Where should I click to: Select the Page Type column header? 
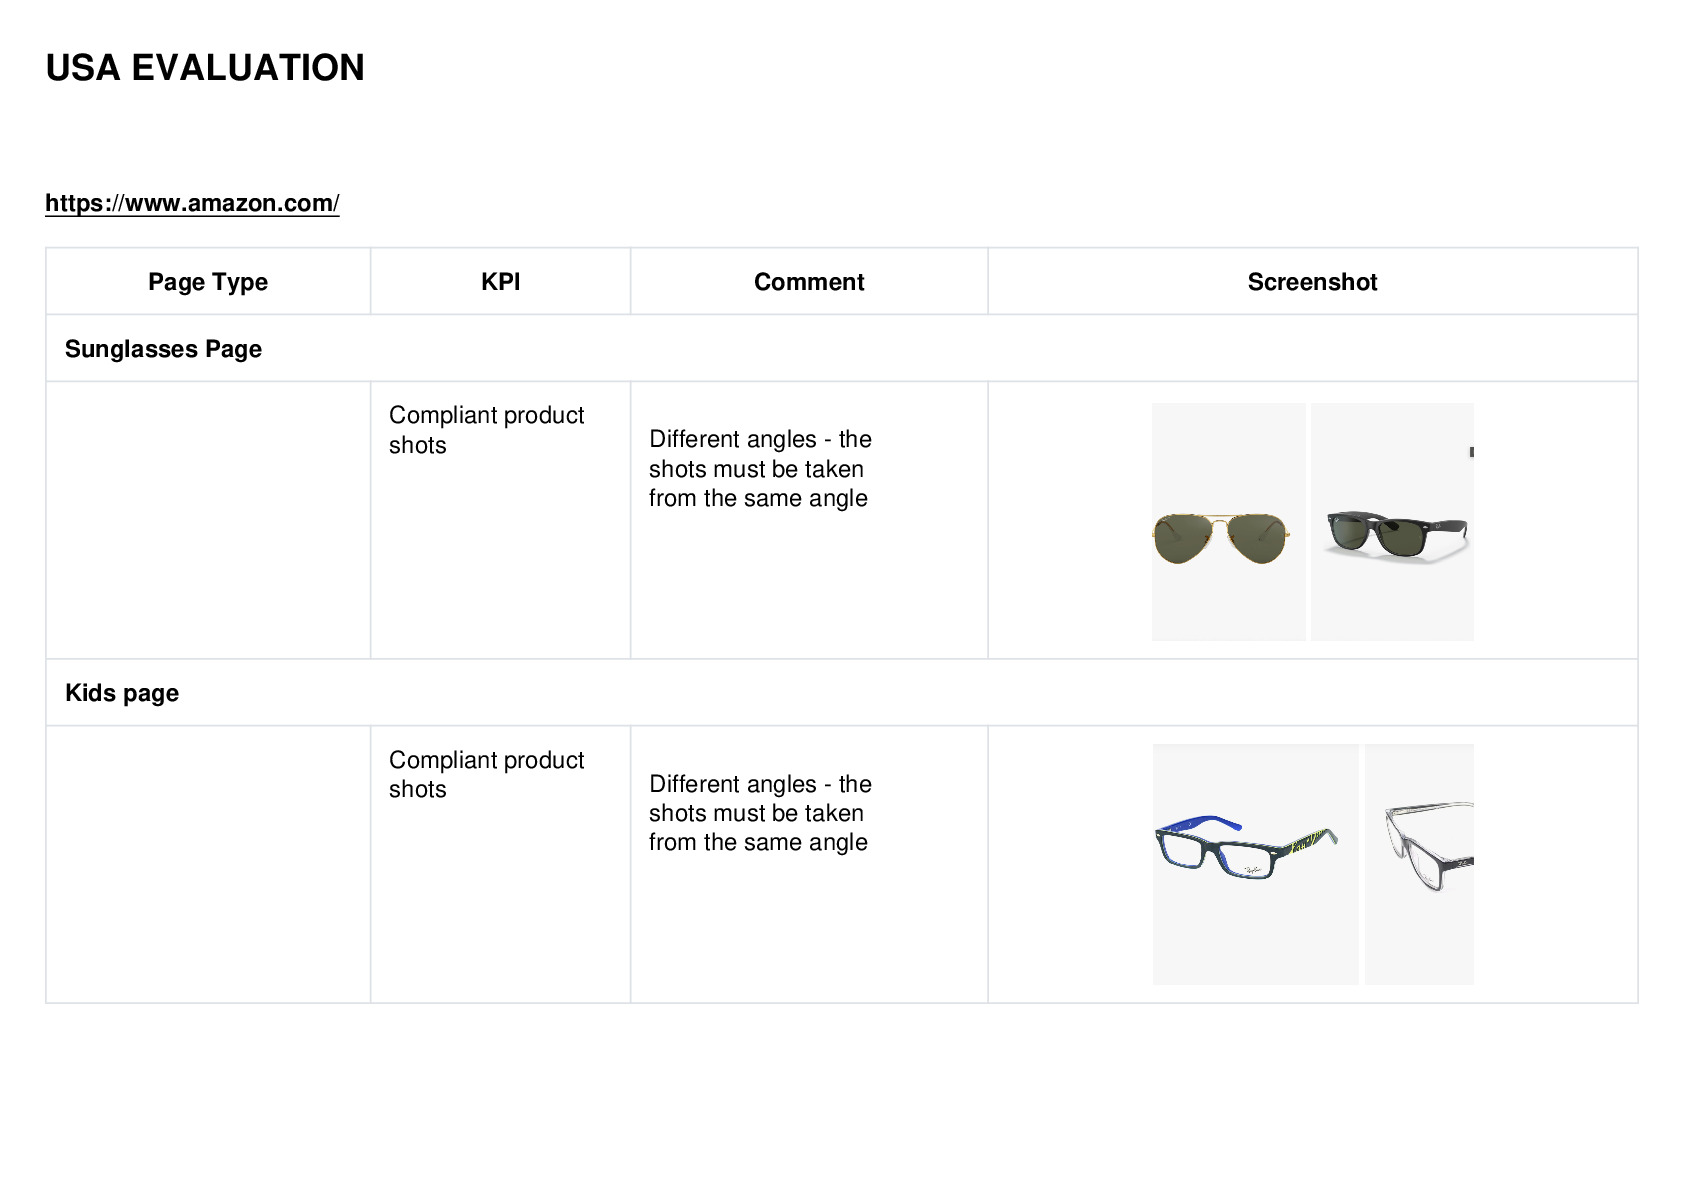click(208, 282)
